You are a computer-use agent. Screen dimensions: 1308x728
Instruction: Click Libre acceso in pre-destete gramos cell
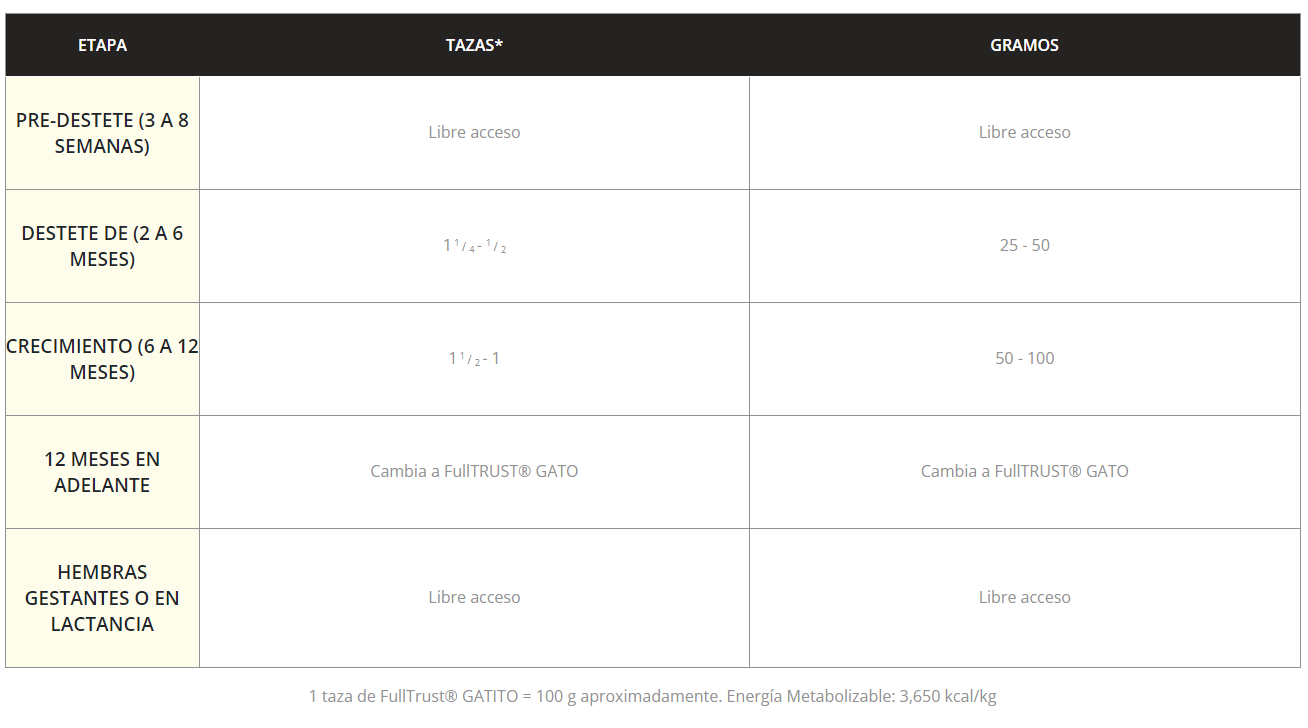(x=1024, y=132)
